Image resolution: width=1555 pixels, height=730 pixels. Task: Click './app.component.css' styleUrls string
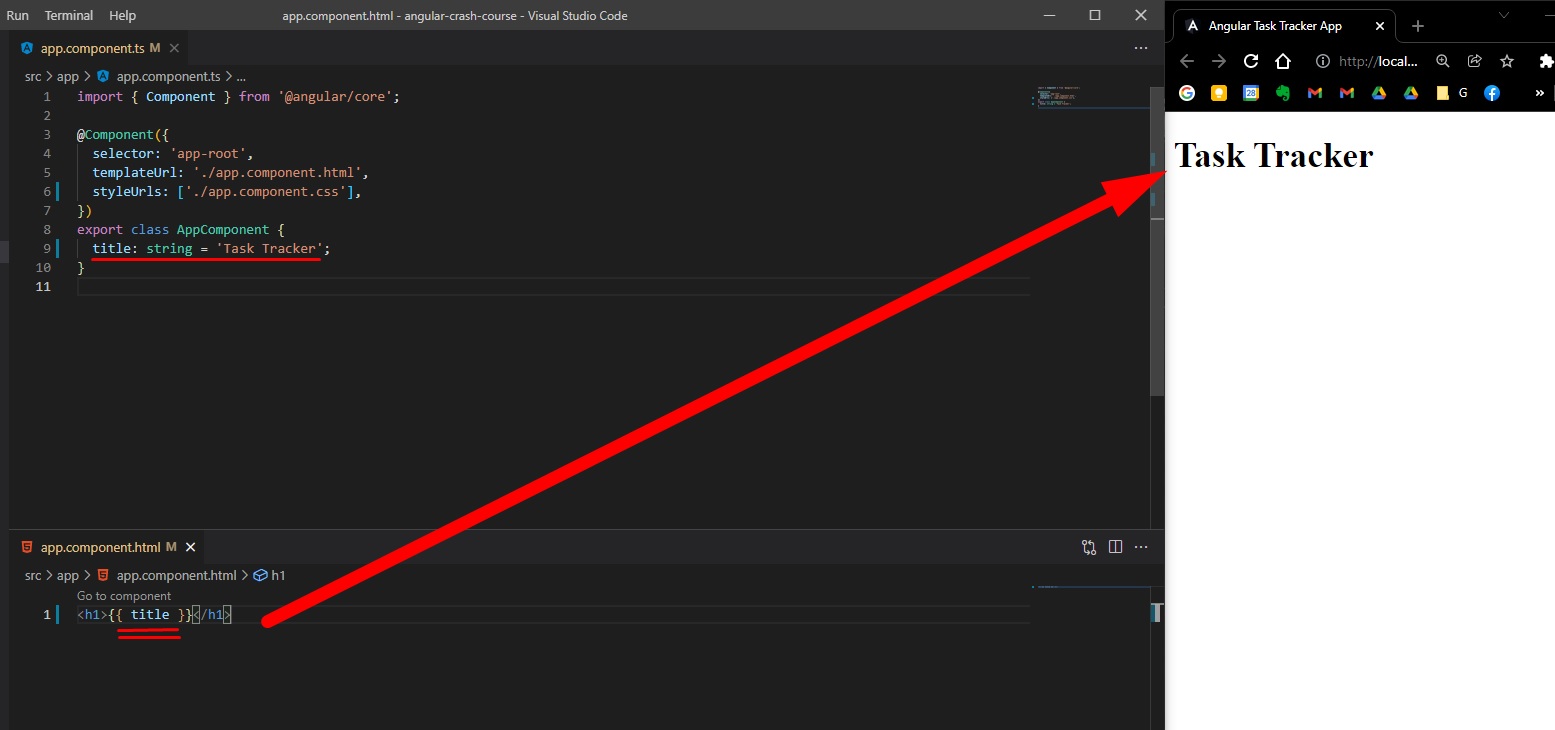(x=266, y=192)
